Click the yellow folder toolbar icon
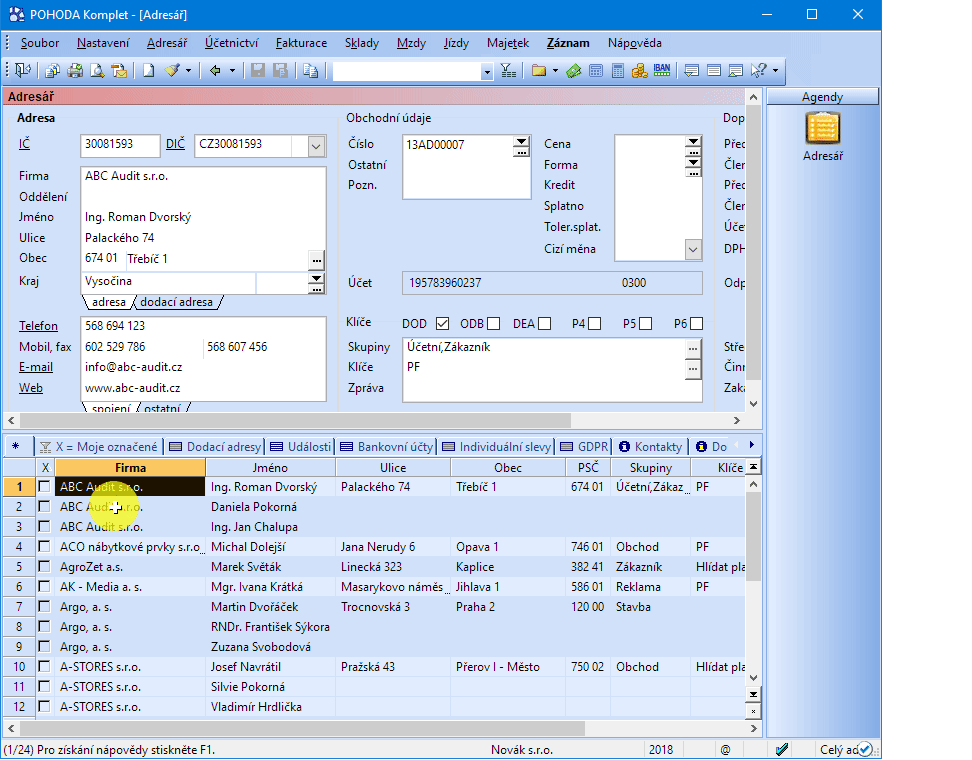The width and height of the screenshot is (972, 760). (539, 71)
